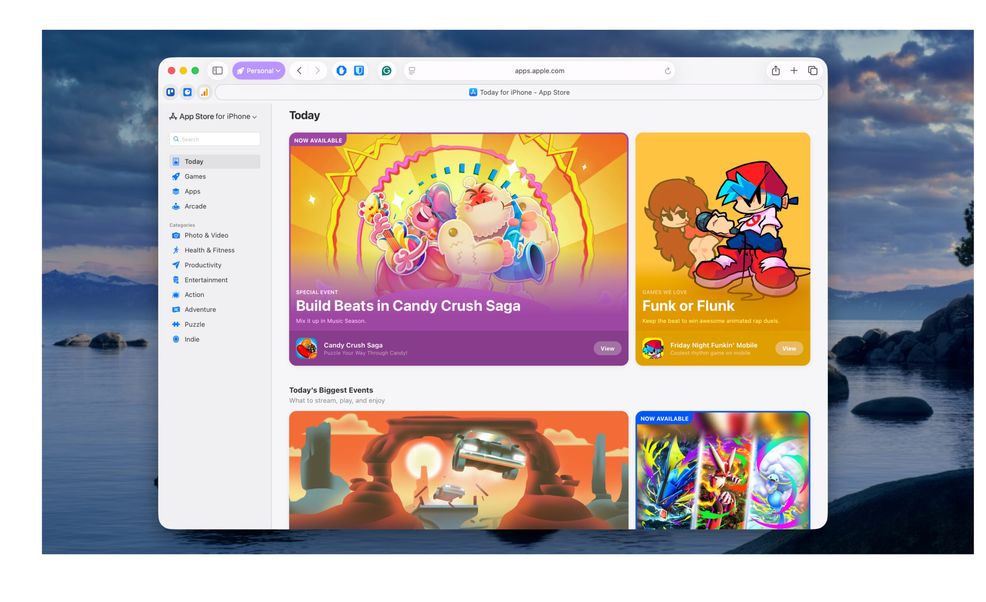Screen dimensions: 986x602
Task: Click the page reader icon in address bar
Action: click(x=412, y=70)
